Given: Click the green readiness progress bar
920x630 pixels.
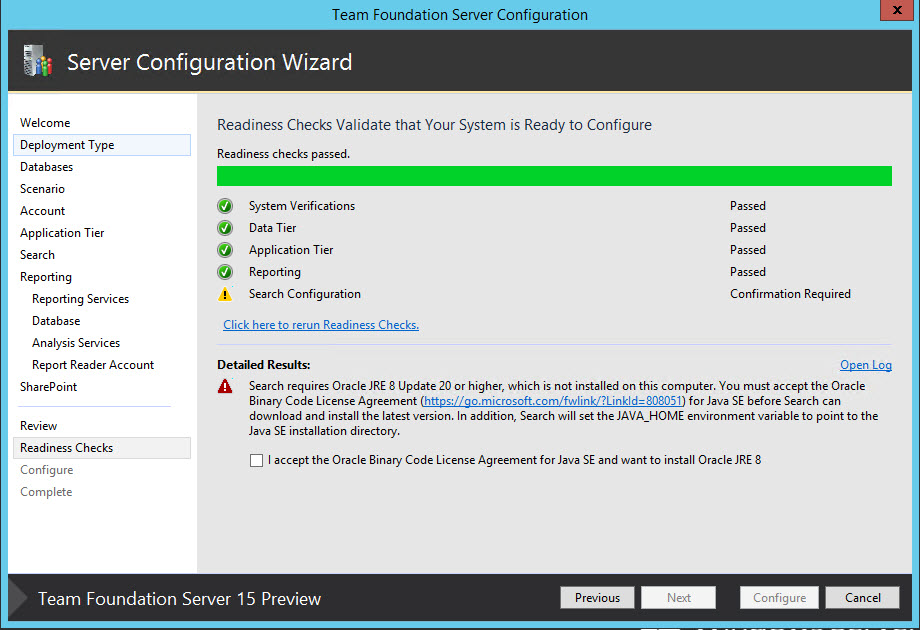Looking at the screenshot, I should click(554, 176).
